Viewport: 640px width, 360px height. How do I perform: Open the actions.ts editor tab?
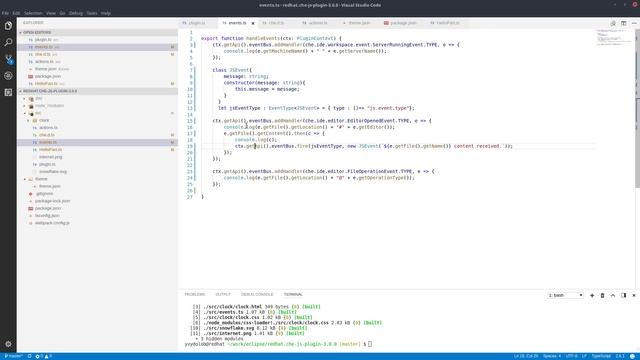point(318,23)
